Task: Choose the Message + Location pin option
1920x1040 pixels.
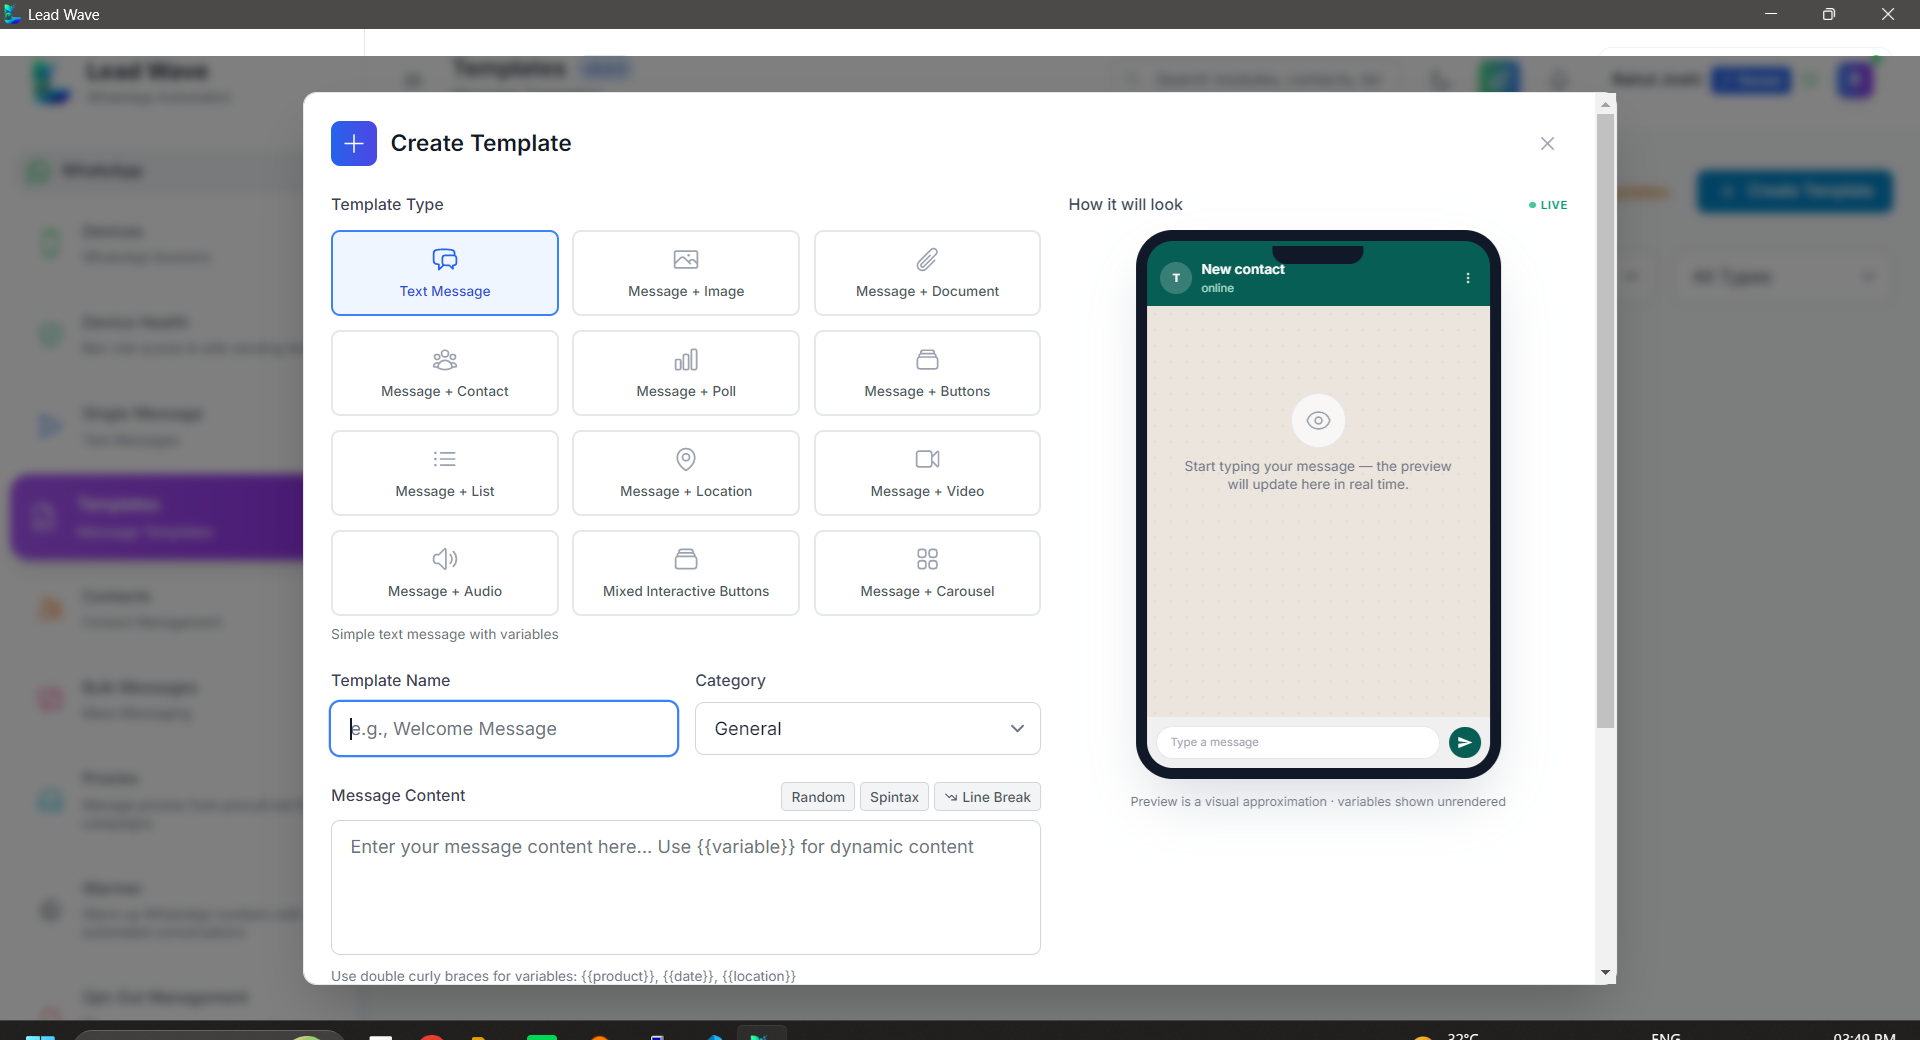Action: (x=686, y=473)
